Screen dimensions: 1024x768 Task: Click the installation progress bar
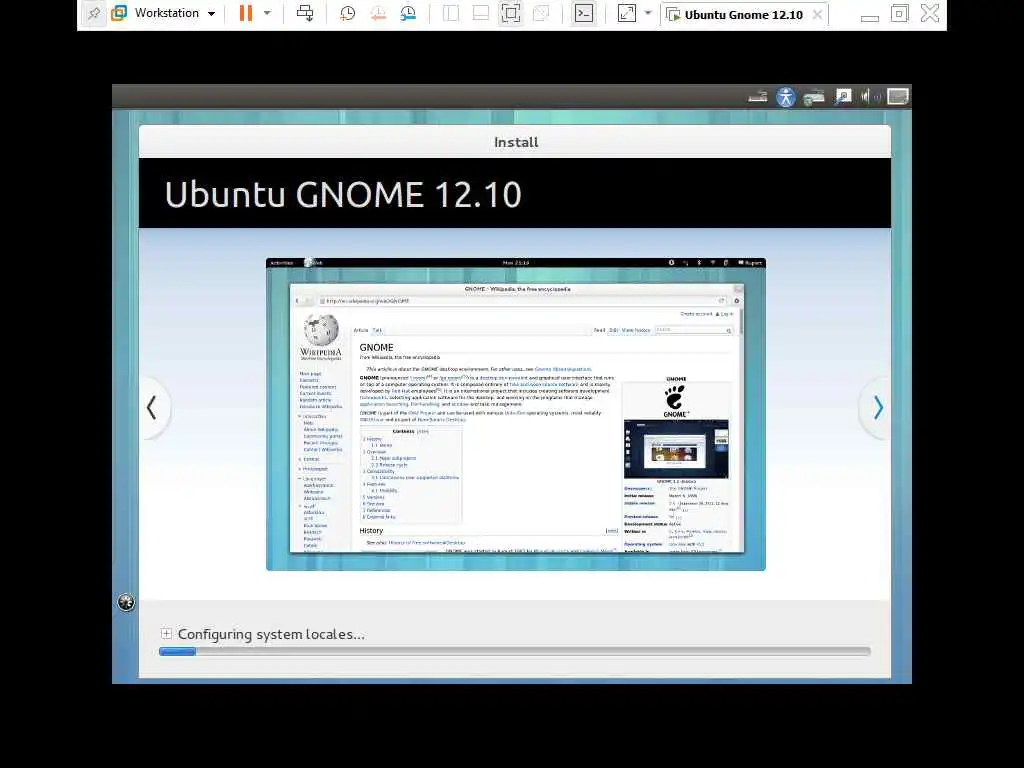tap(515, 651)
